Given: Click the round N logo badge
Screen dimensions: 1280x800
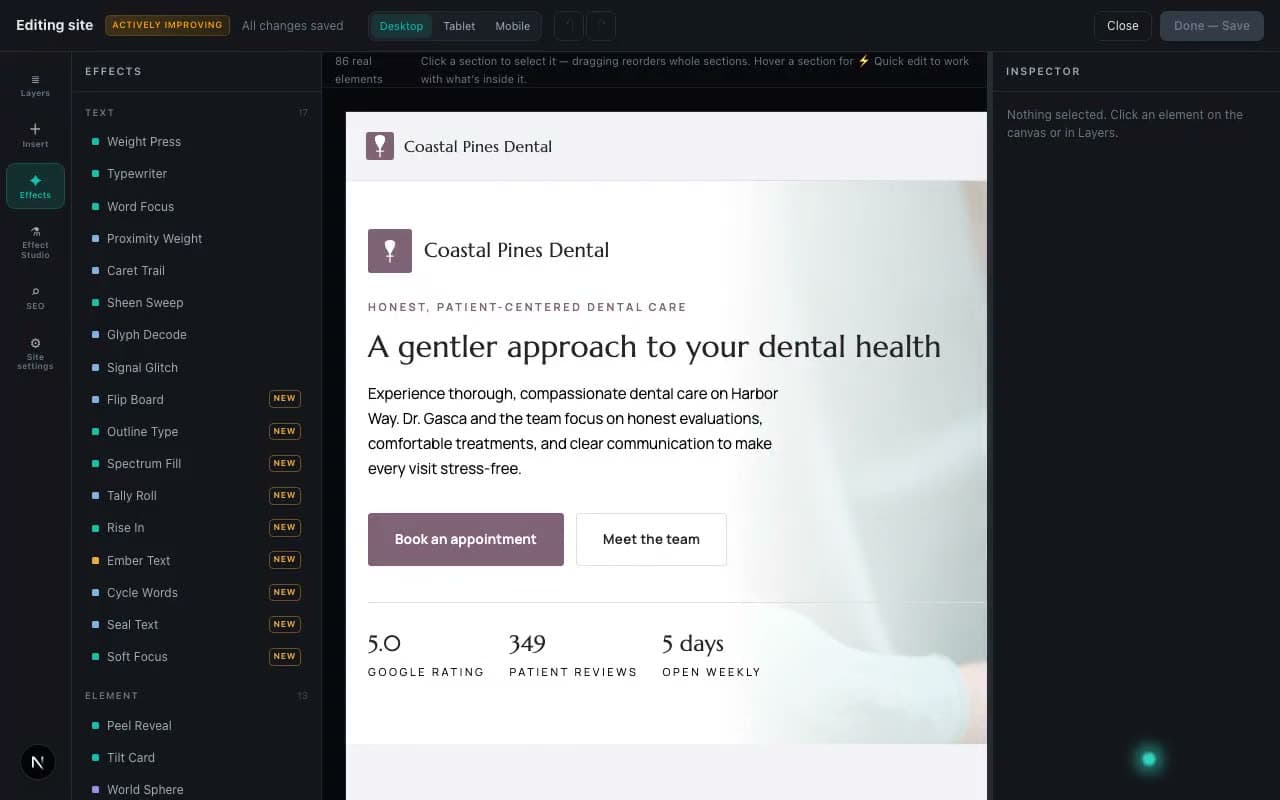Looking at the screenshot, I should tap(37, 762).
